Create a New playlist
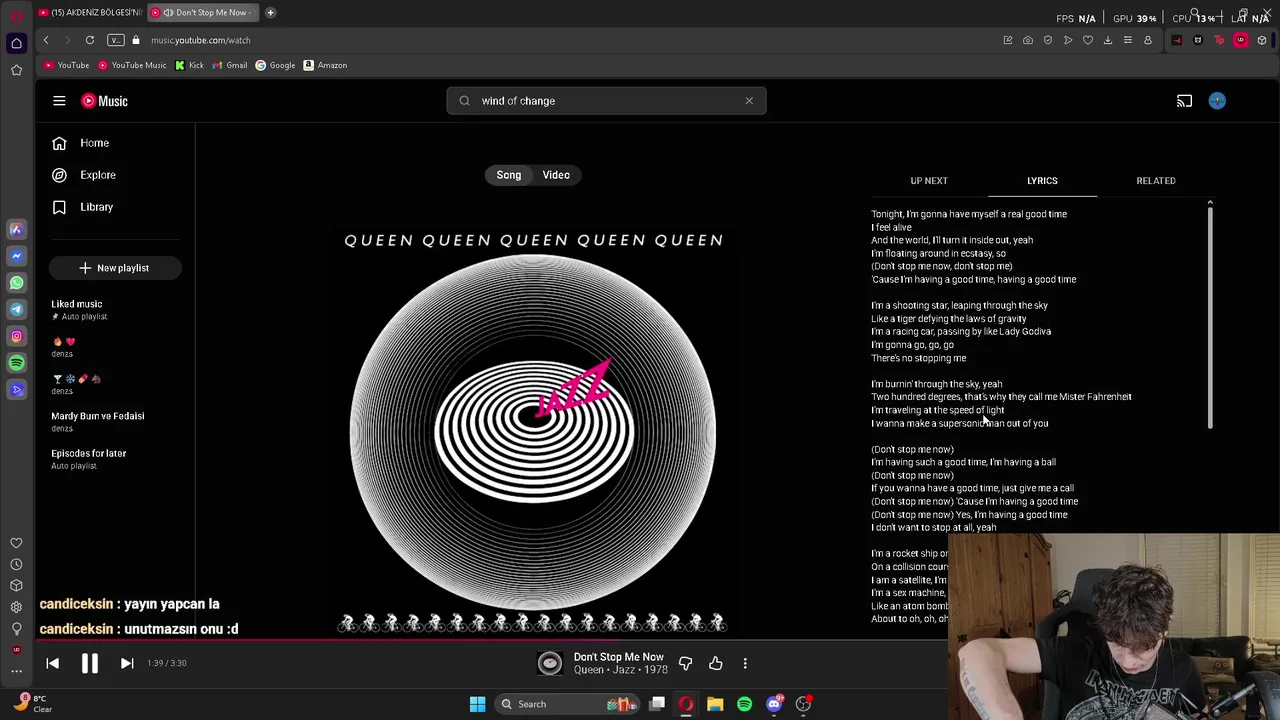The height and width of the screenshot is (720, 1280). [x=114, y=268]
